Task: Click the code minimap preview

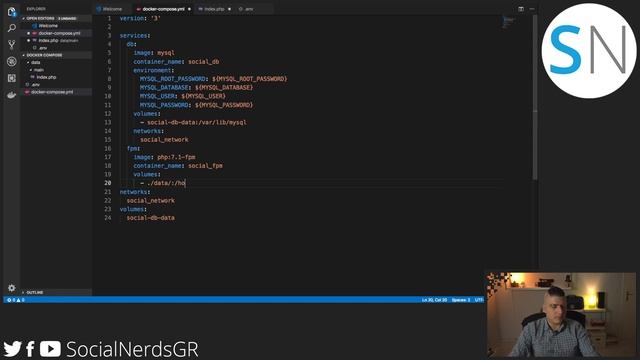Action: [509, 23]
